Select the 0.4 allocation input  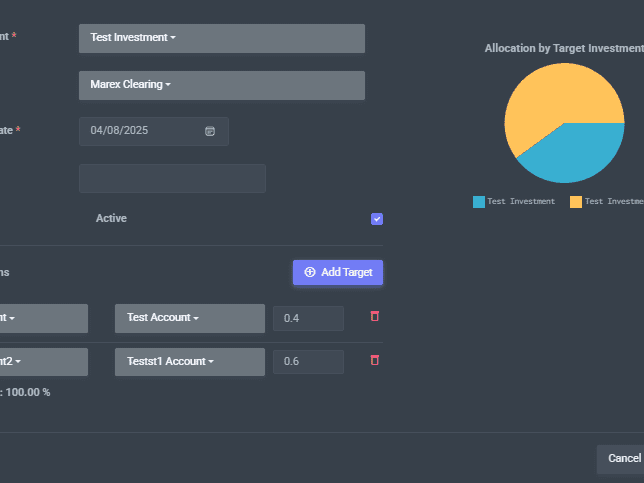pyautogui.click(x=308, y=318)
